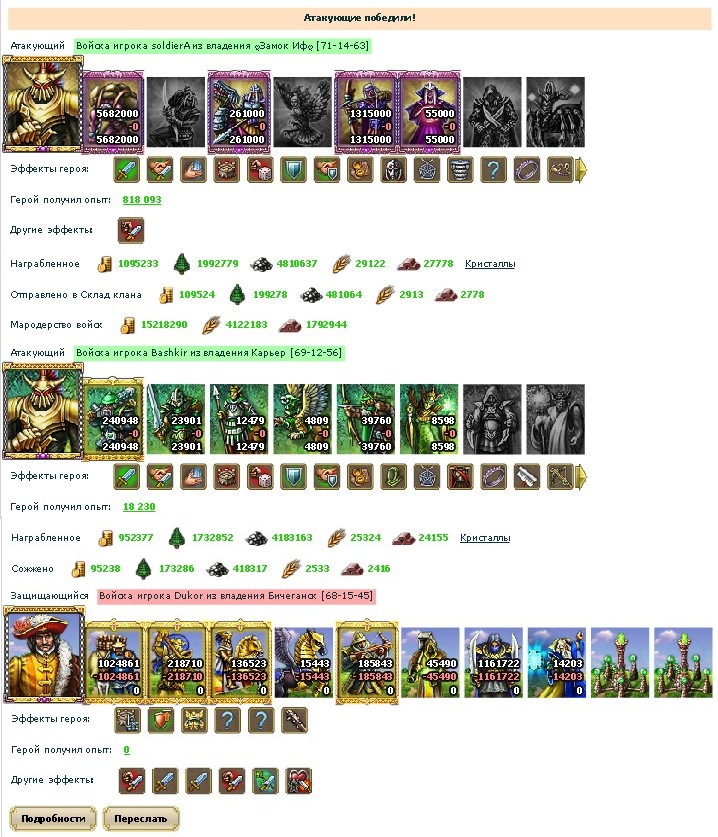Click the purple ring effect icon for soldierA's hero
Viewport: 718px width, 837px height.
[x=527, y=170]
